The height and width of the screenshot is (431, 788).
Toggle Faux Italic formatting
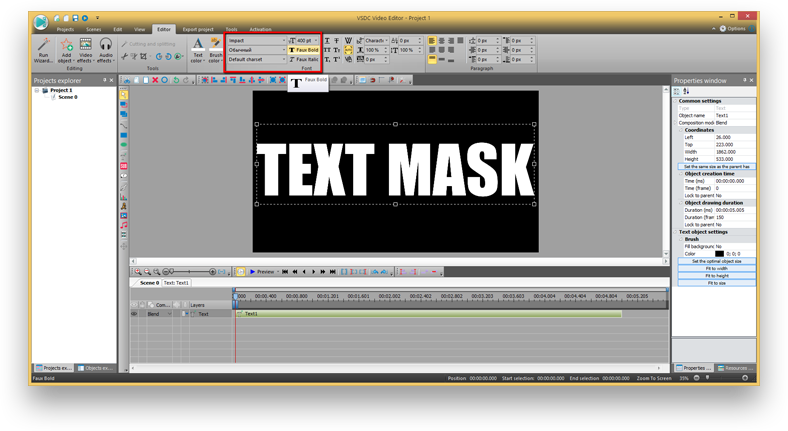coord(304,59)
